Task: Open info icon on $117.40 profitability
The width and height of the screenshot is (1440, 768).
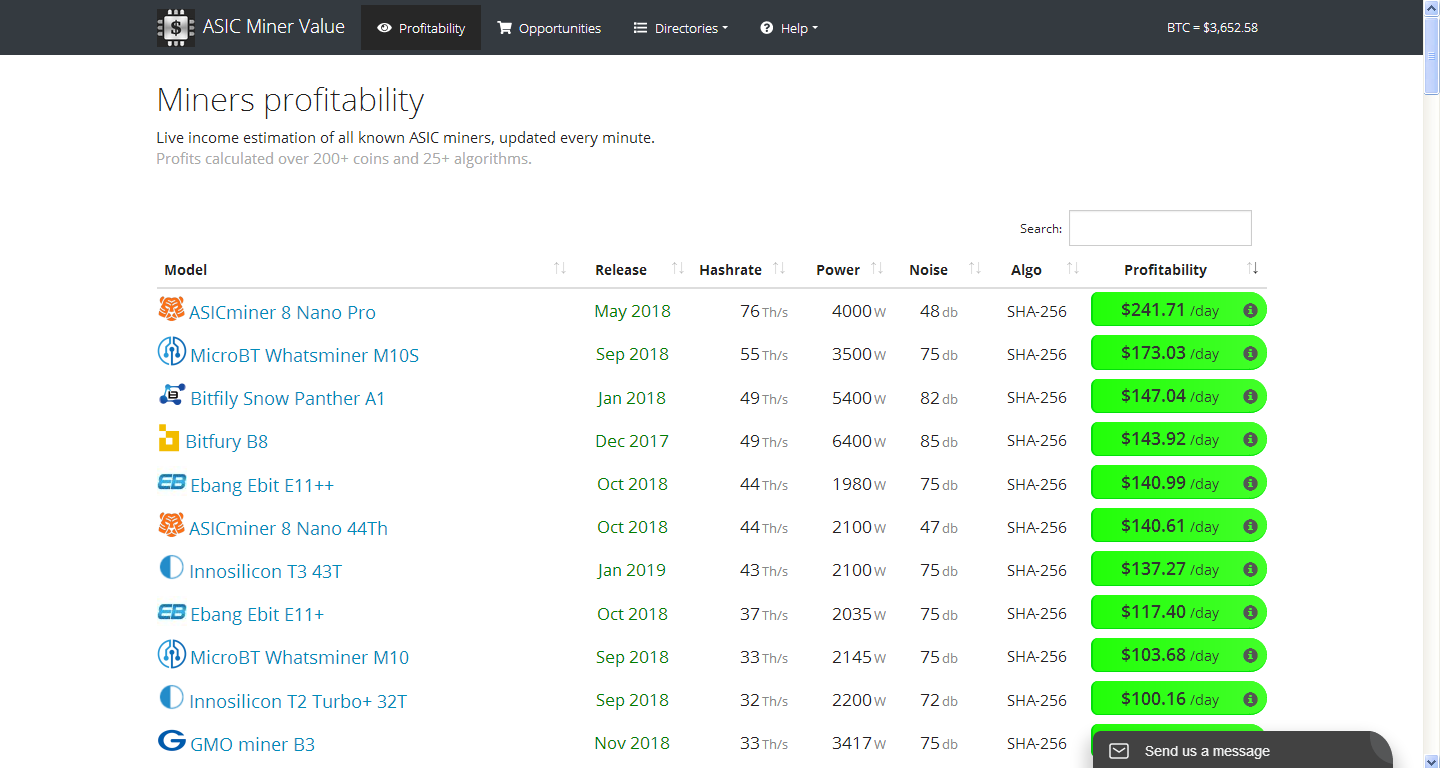Action: click(x=1250, y=613)
